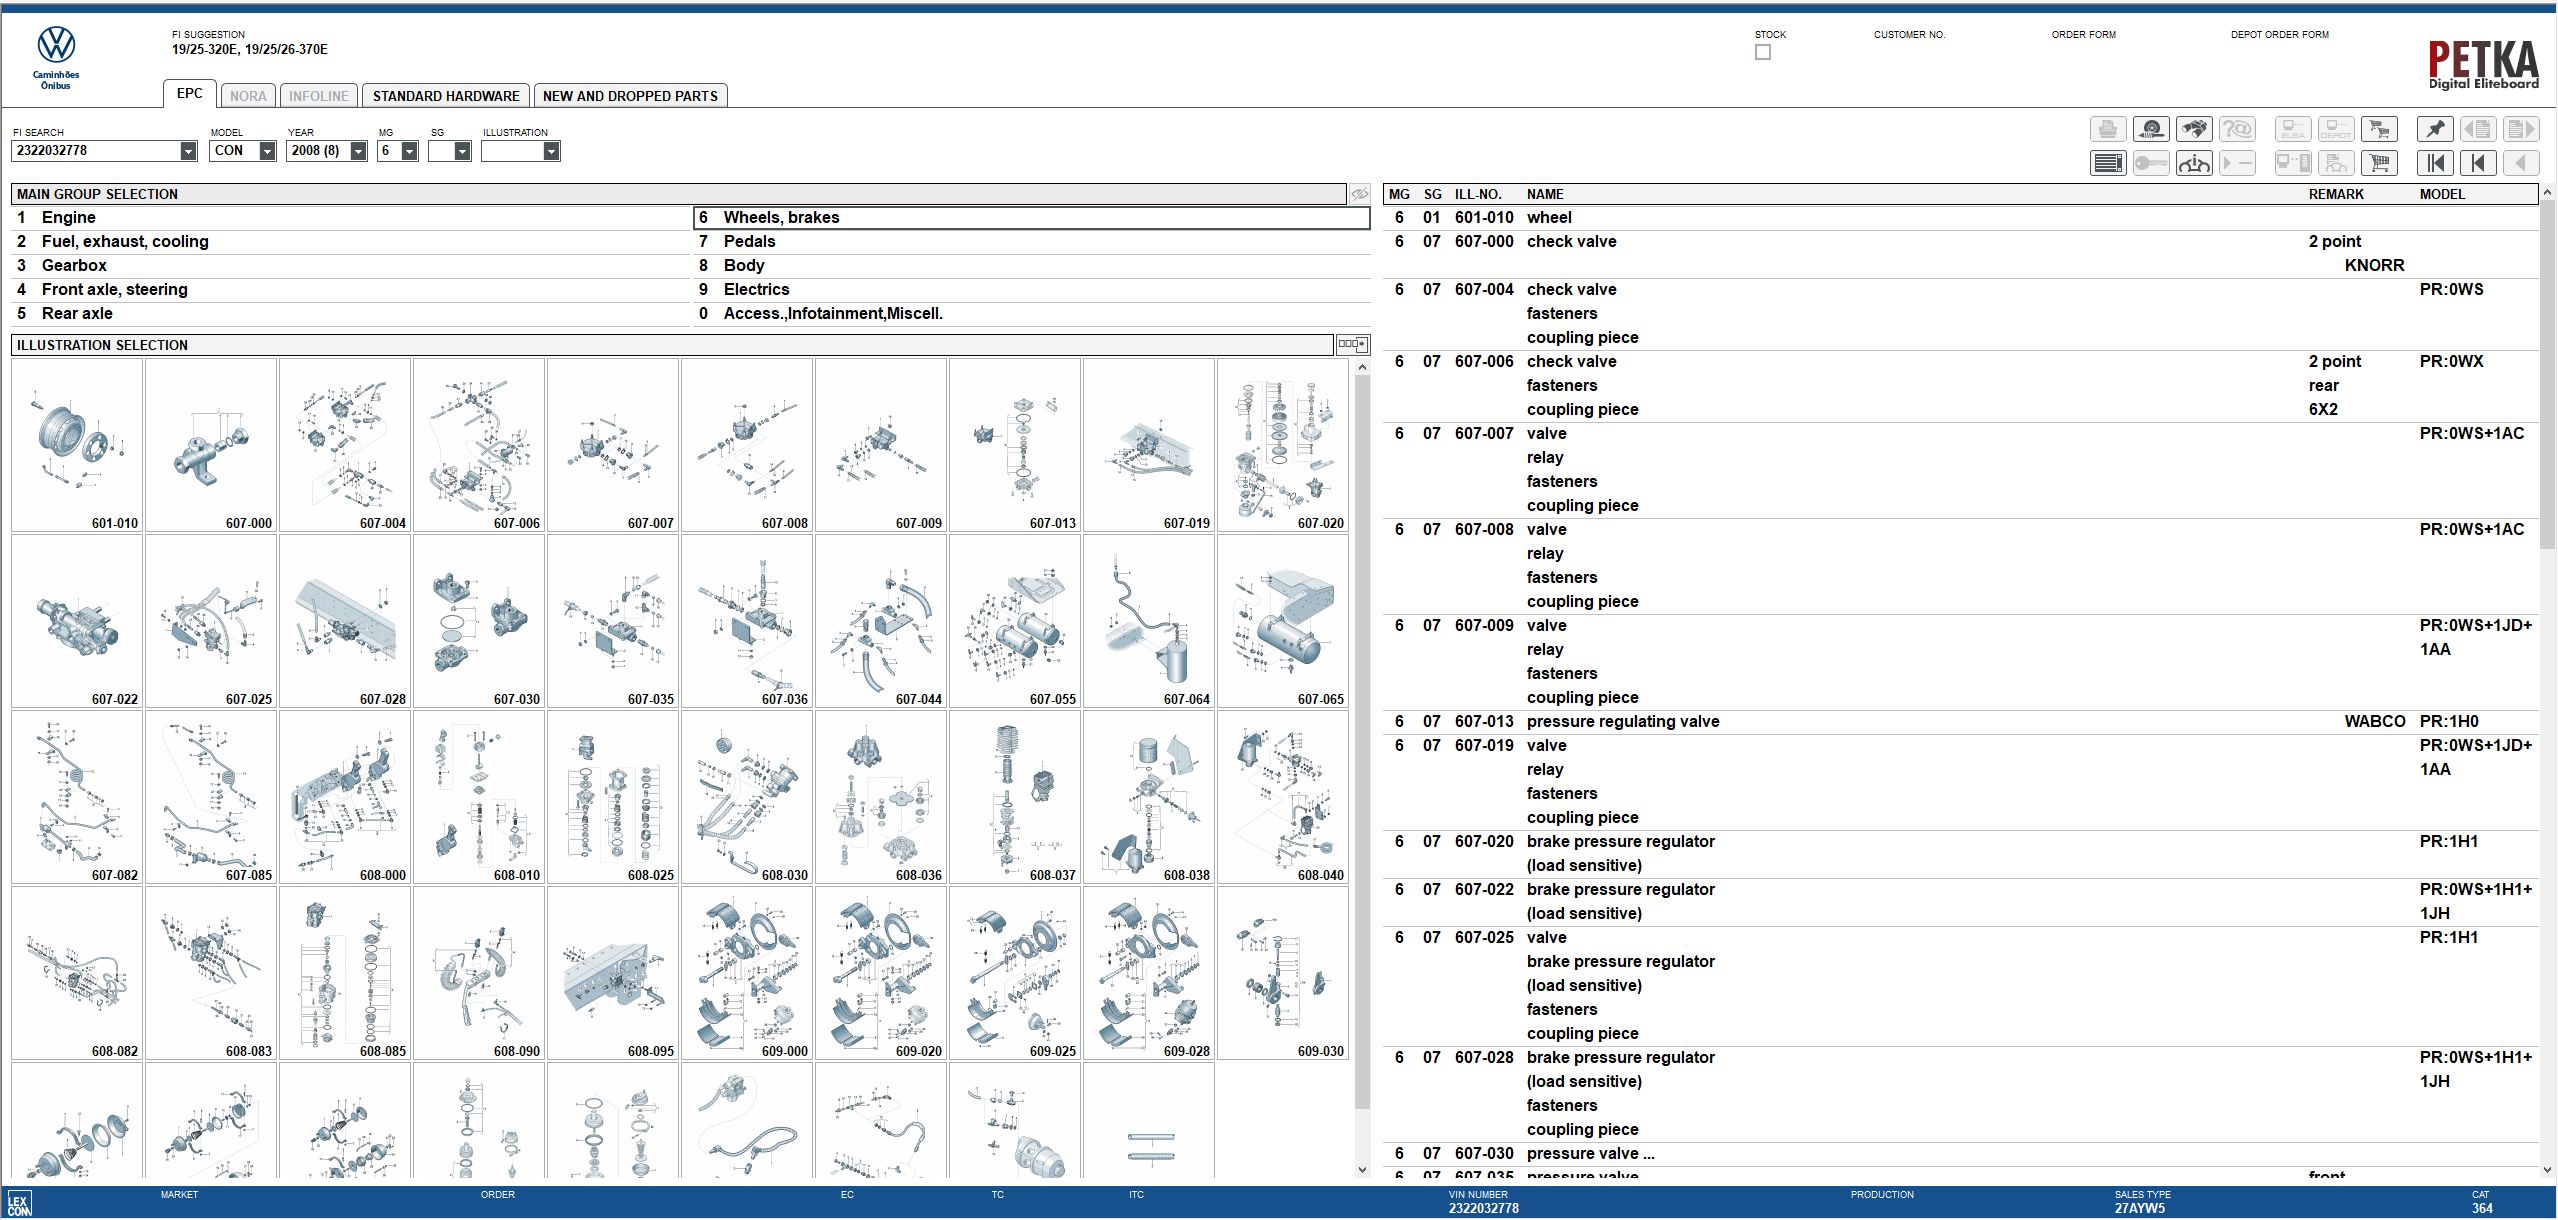Screen dimensions: 2558x1220
Task: Open the wheel/tyre service parts icon
Action: 2151,129
